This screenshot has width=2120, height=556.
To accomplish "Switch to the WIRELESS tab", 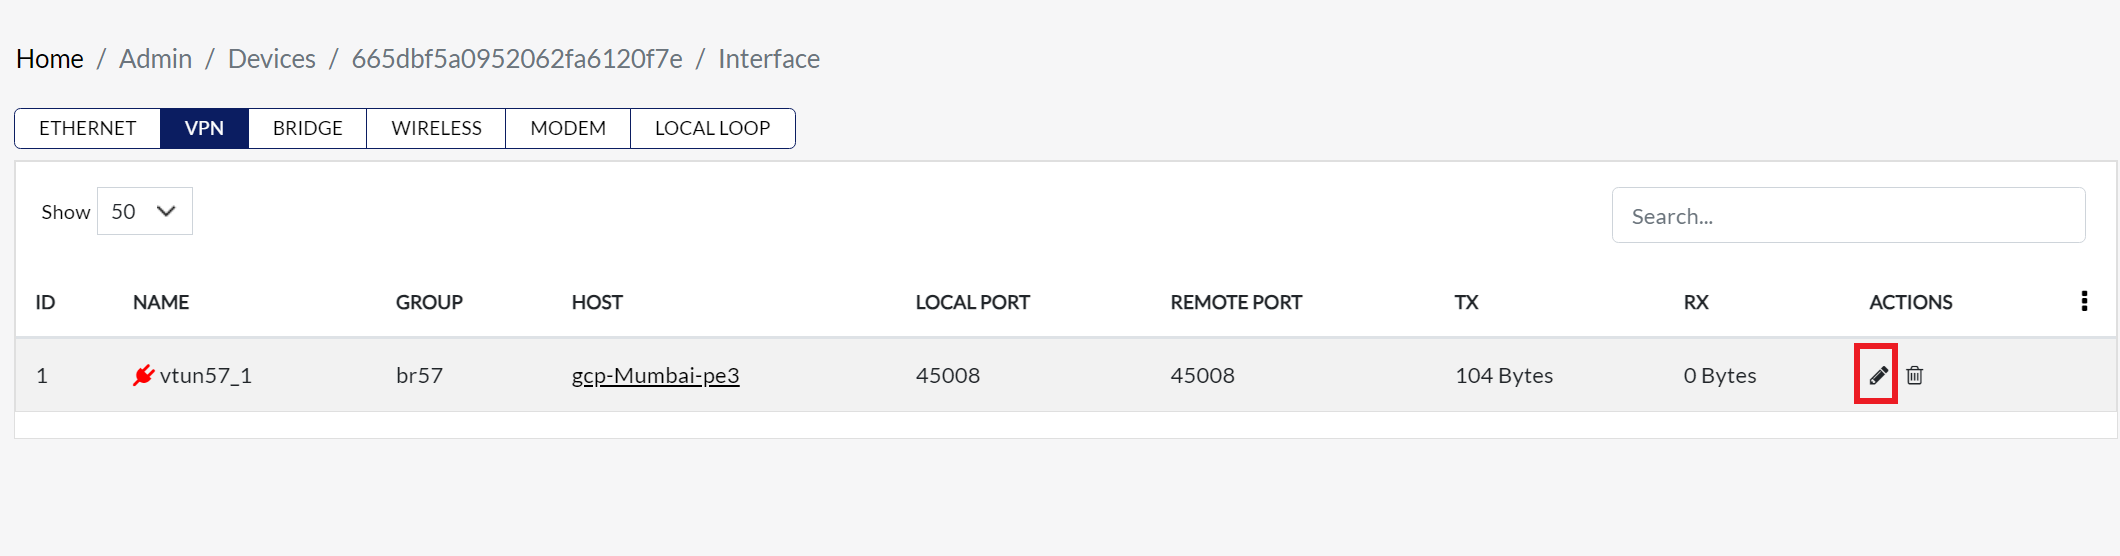I will 436,128.
